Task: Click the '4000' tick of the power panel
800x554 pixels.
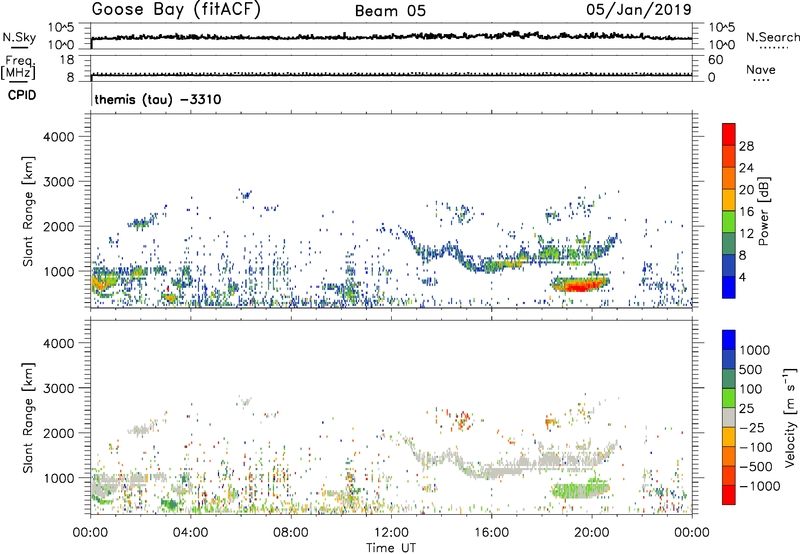Action: 59,137
